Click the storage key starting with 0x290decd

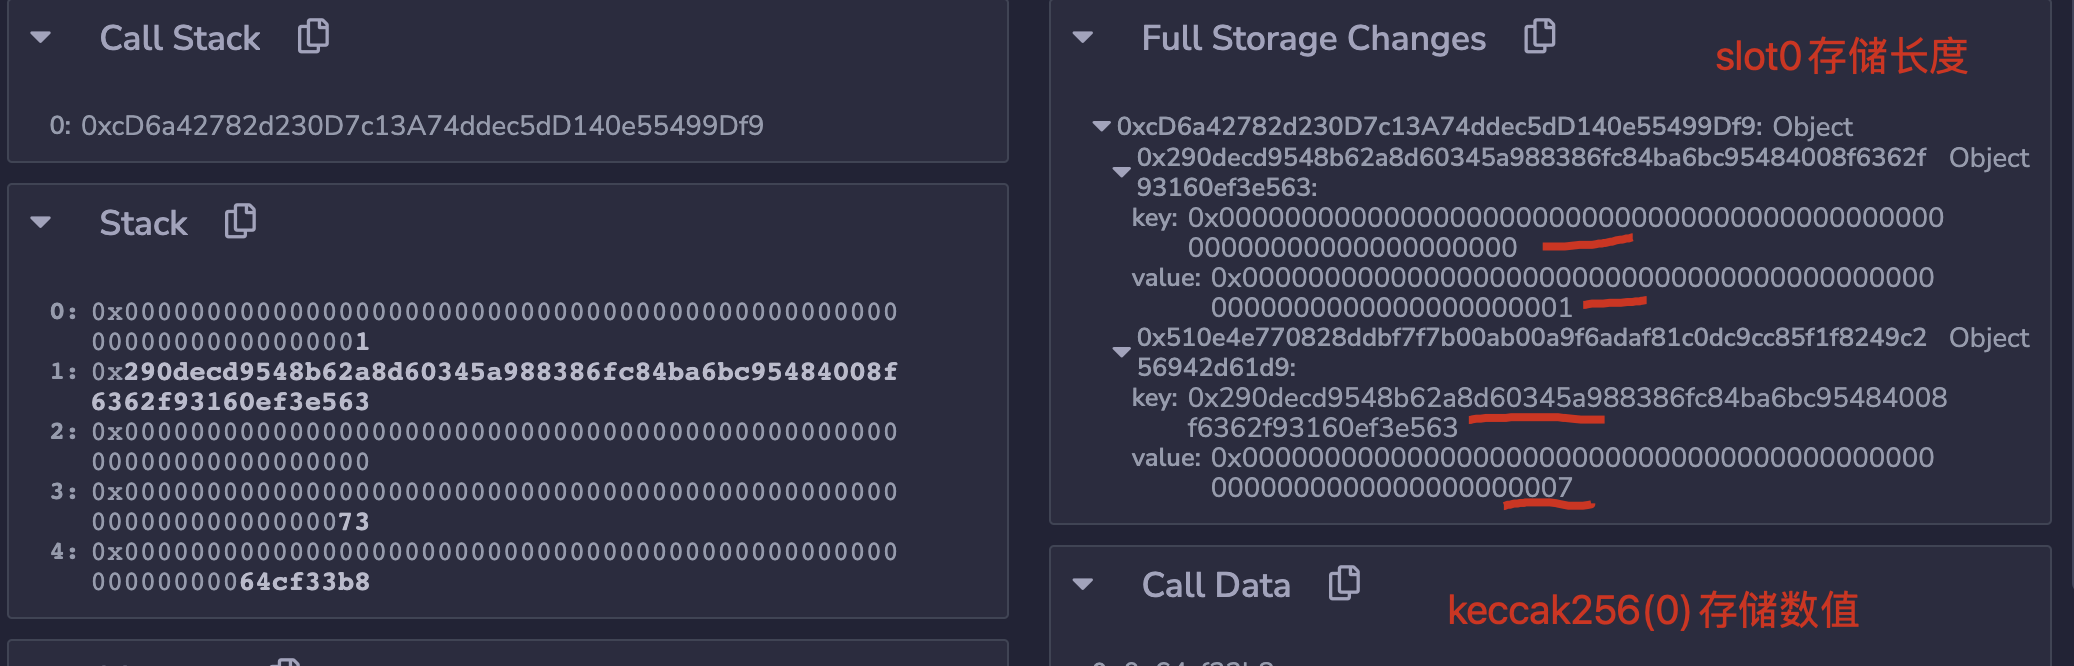[1566, 412]
